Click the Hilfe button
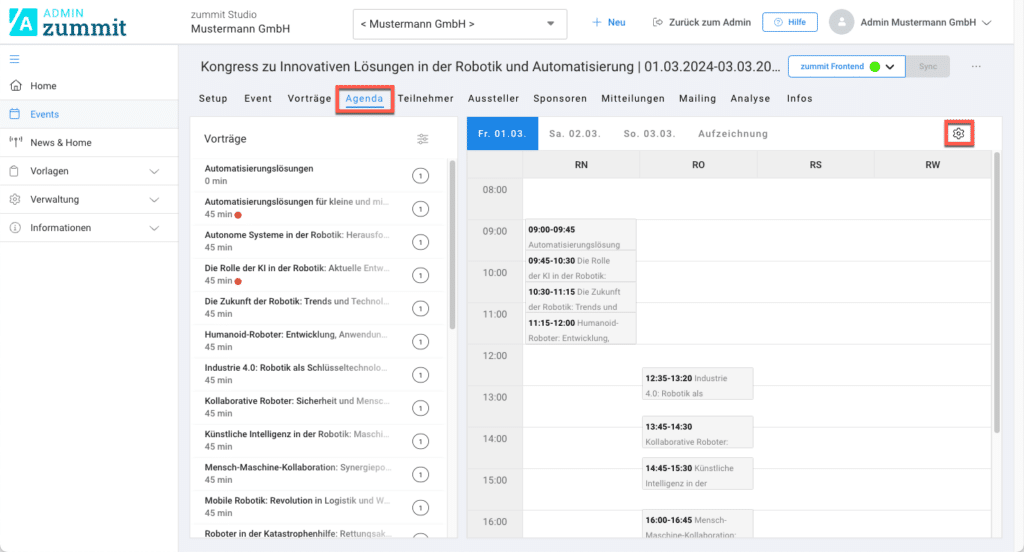The width and height of the screenshot is (1024, 552). 789,22
